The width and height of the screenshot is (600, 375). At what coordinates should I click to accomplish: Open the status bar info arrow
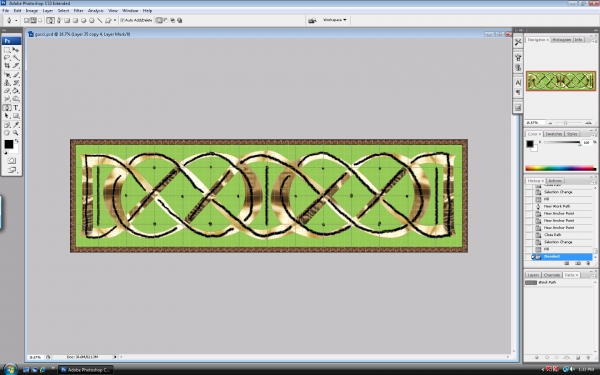pyautogui.click(x=115, y=357)
